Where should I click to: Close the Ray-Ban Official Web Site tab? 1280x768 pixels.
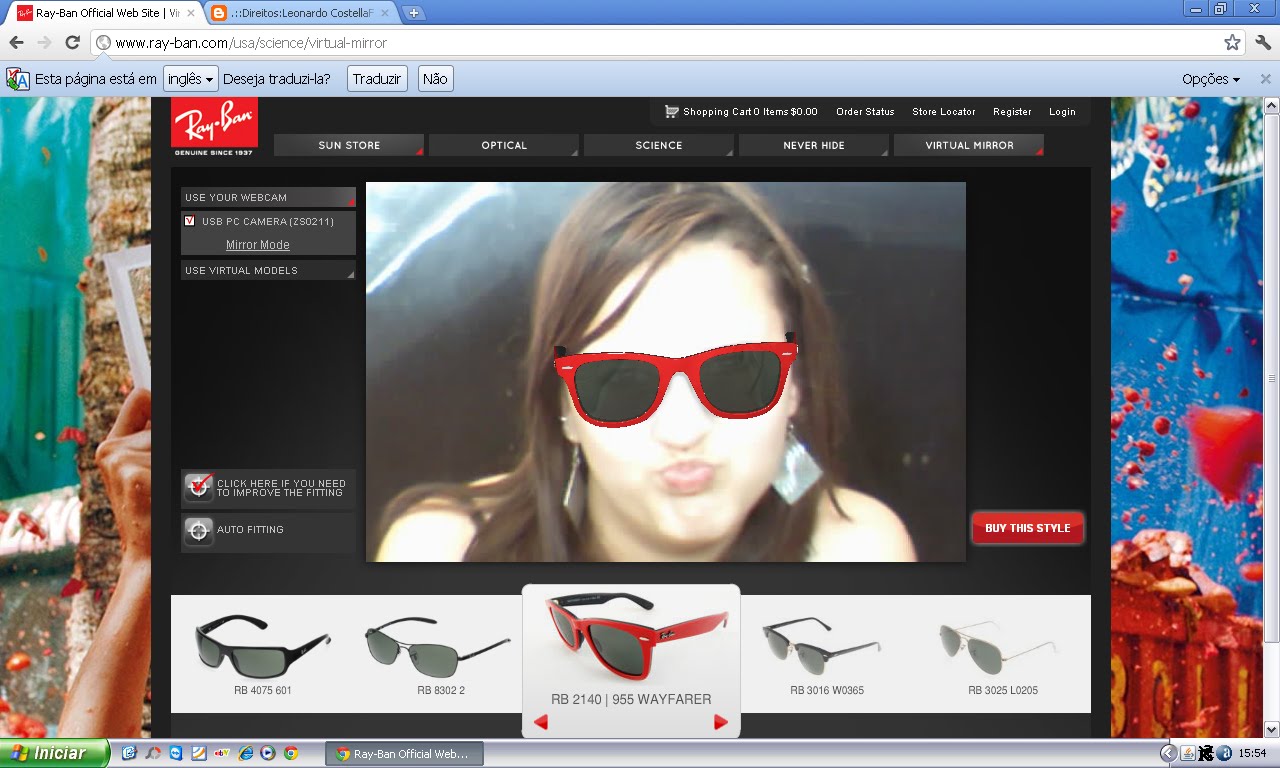tap(191, 13)
